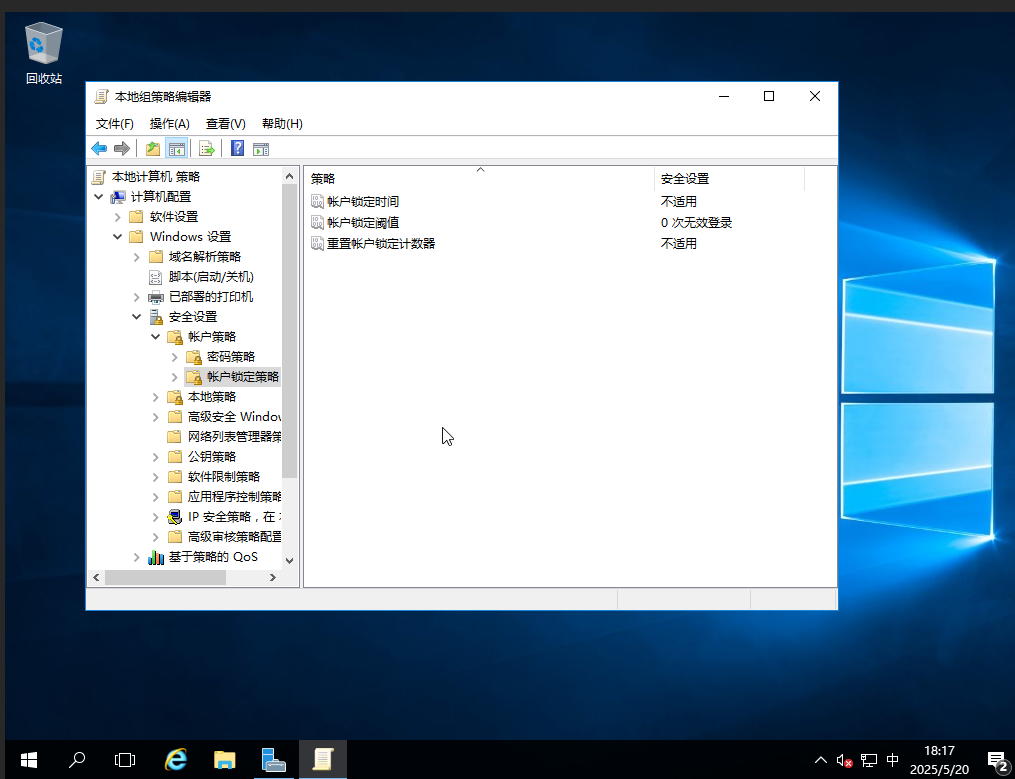Click the policy icon beside 重置帐户锁定计数器

317,243
